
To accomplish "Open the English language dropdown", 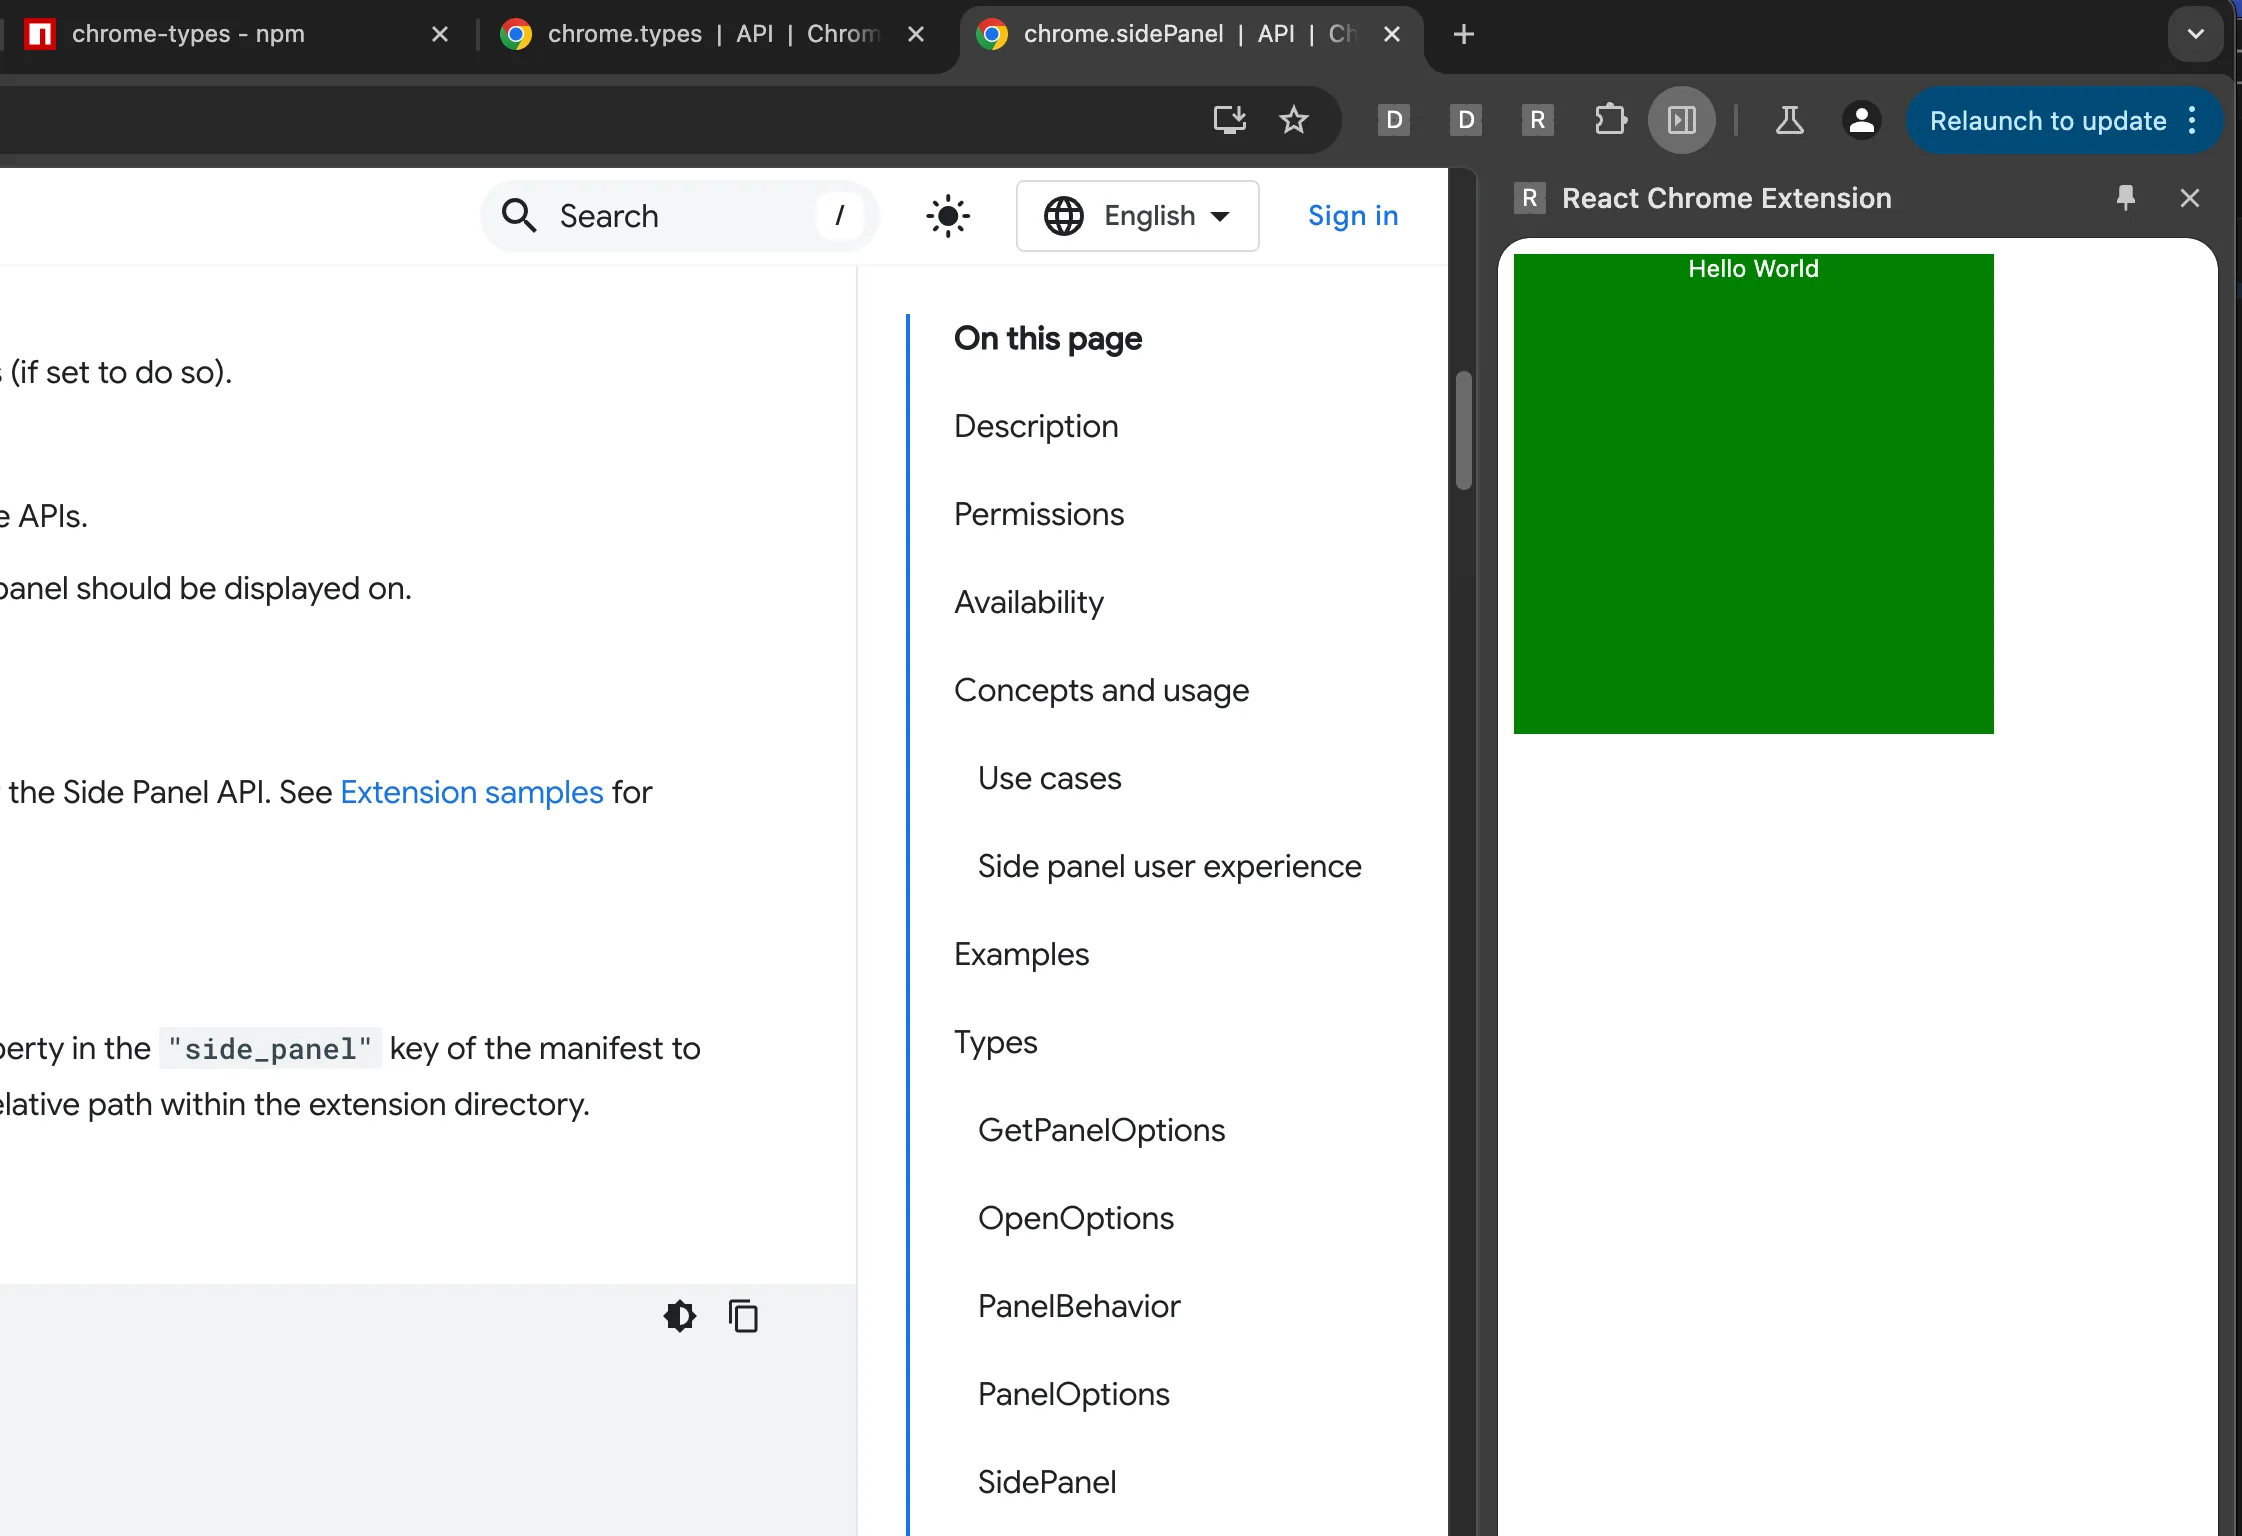I will pyautogui.click(x=1137, y=215).
